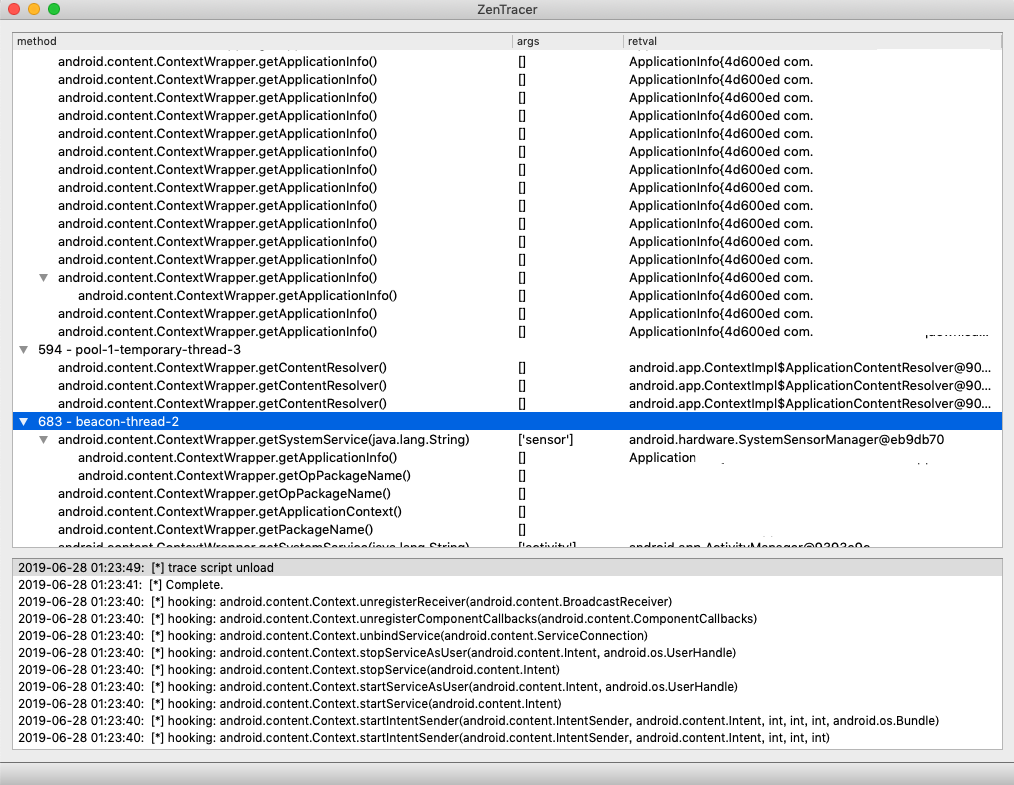
Task: Select the 683 - beacon-thread-2 row
Action: pyautogui.click(x=507, y=422)
